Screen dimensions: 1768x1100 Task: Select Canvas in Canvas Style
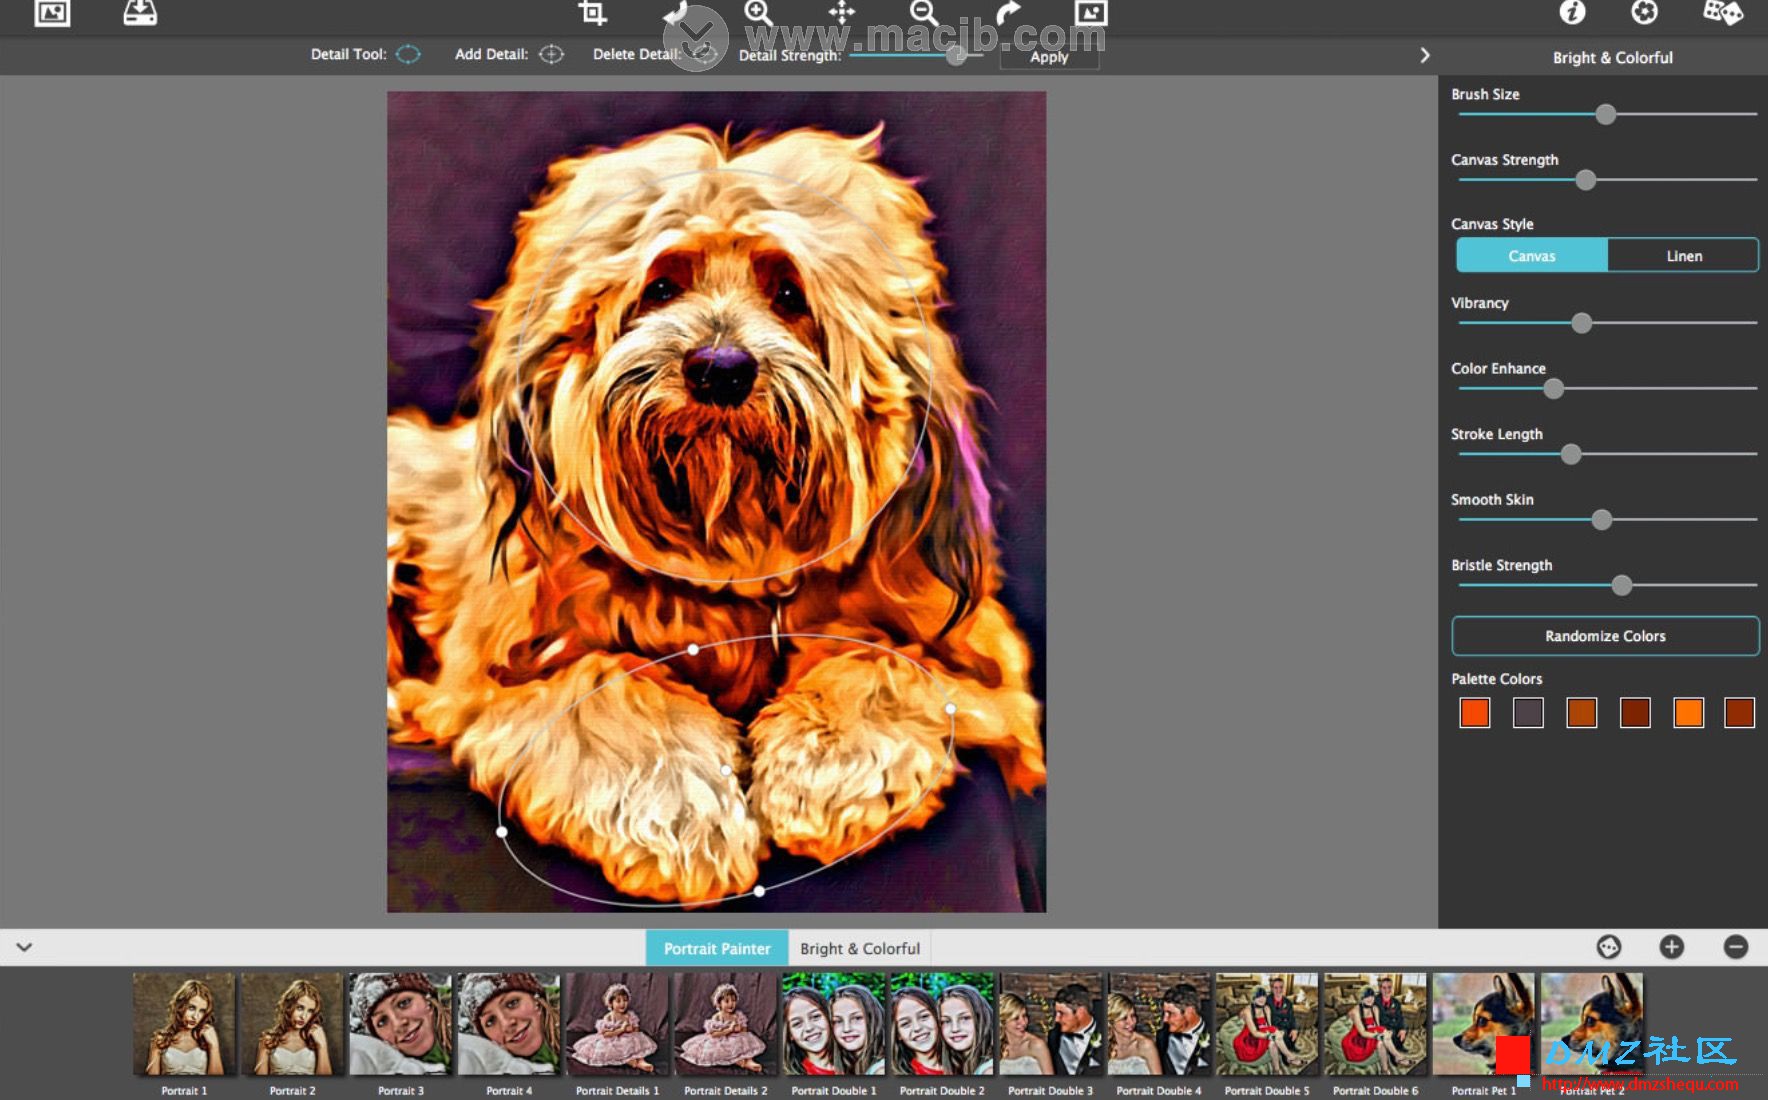pos(1532,256)
